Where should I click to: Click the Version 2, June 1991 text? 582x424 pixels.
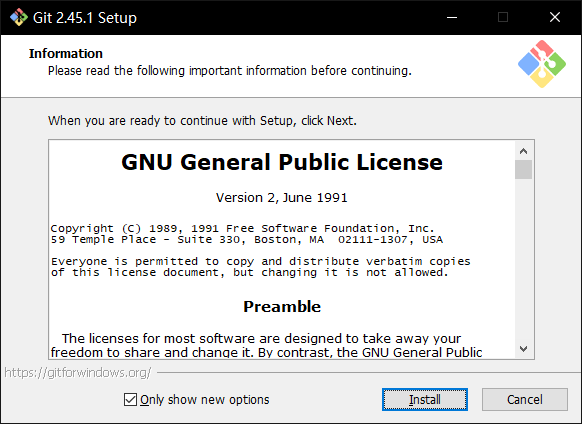[282, 198]
